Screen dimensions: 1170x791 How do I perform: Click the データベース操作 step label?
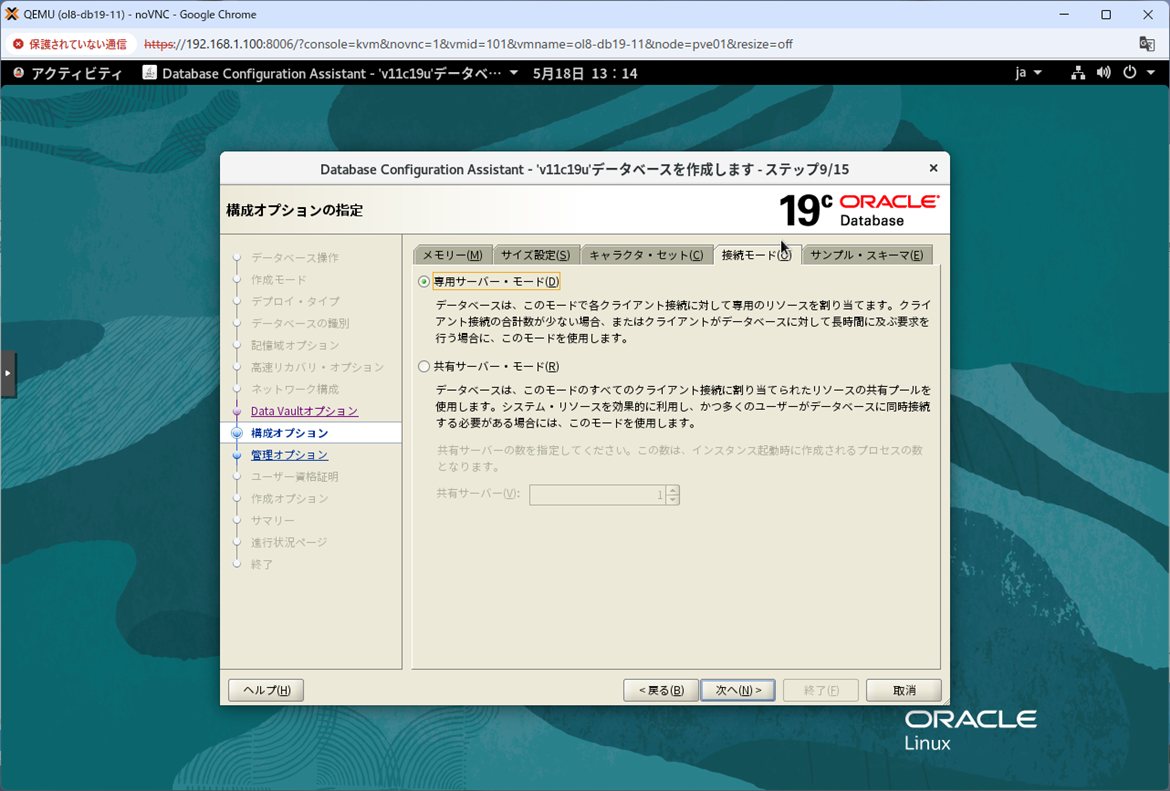(295, 257)
